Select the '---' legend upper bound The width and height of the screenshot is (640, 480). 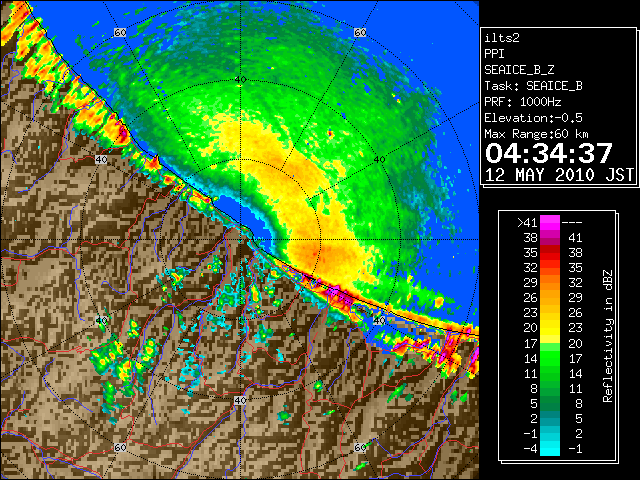[572, 223]
